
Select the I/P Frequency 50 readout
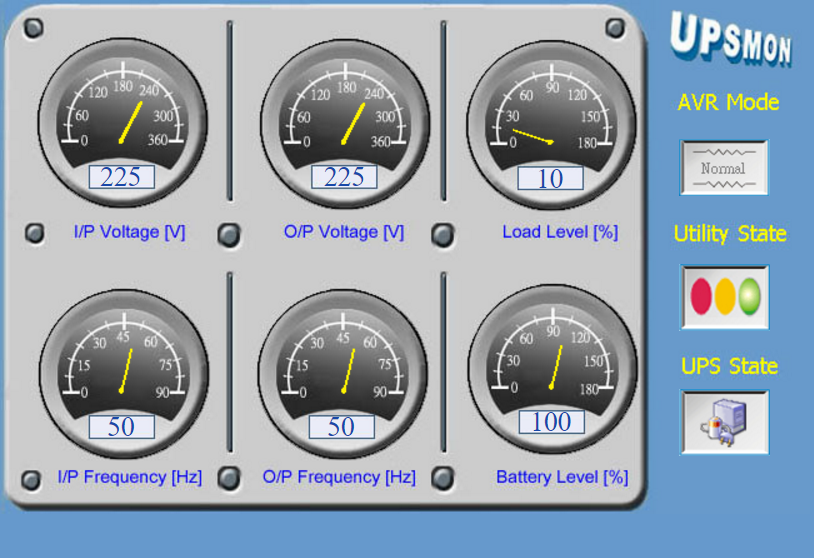pos(121,427)
